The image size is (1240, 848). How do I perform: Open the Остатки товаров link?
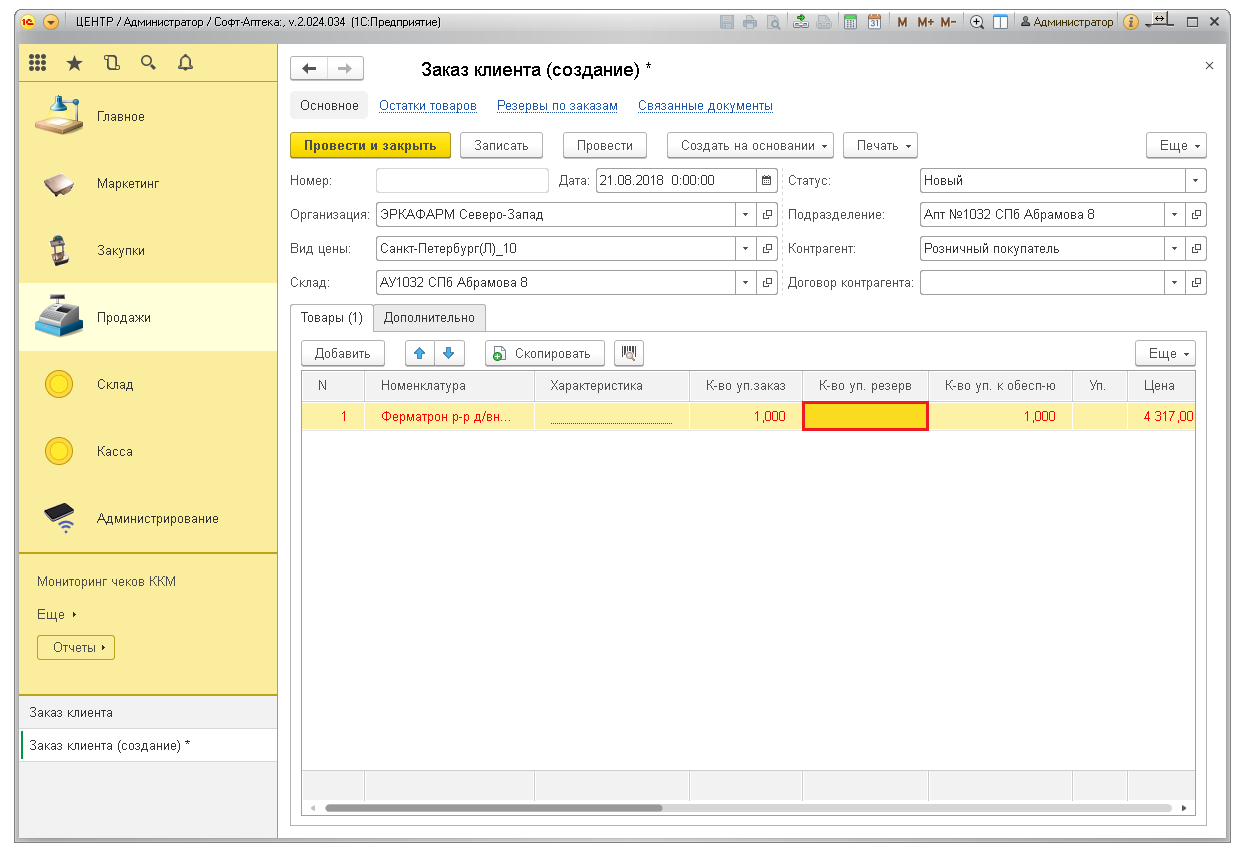pos(427,106)
